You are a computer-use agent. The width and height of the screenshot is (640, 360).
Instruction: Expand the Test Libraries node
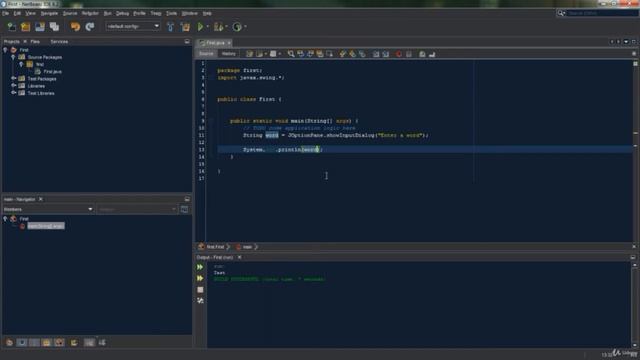(13, 93)
